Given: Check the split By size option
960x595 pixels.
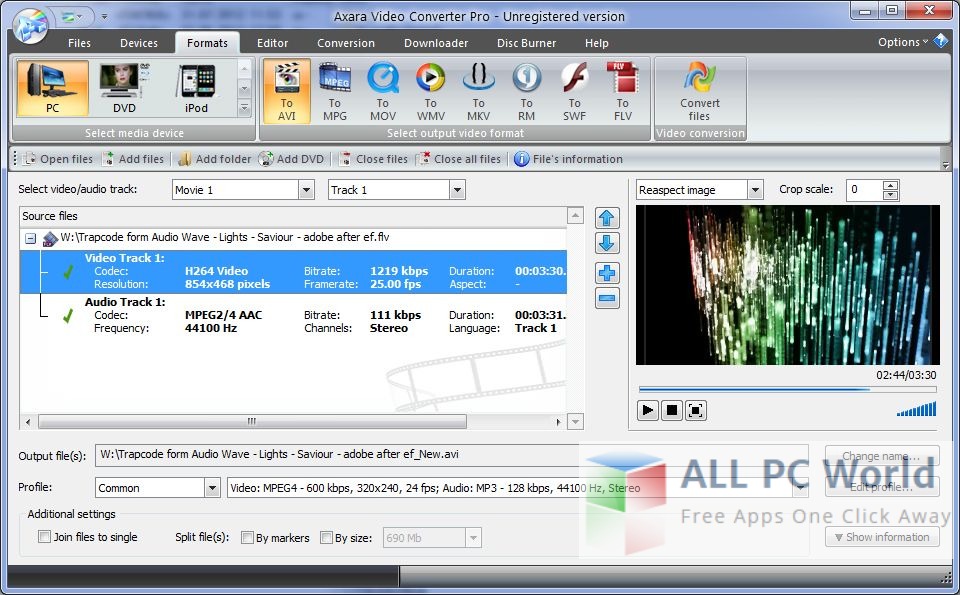Looking at the screenshot, I should click(326, 538).
